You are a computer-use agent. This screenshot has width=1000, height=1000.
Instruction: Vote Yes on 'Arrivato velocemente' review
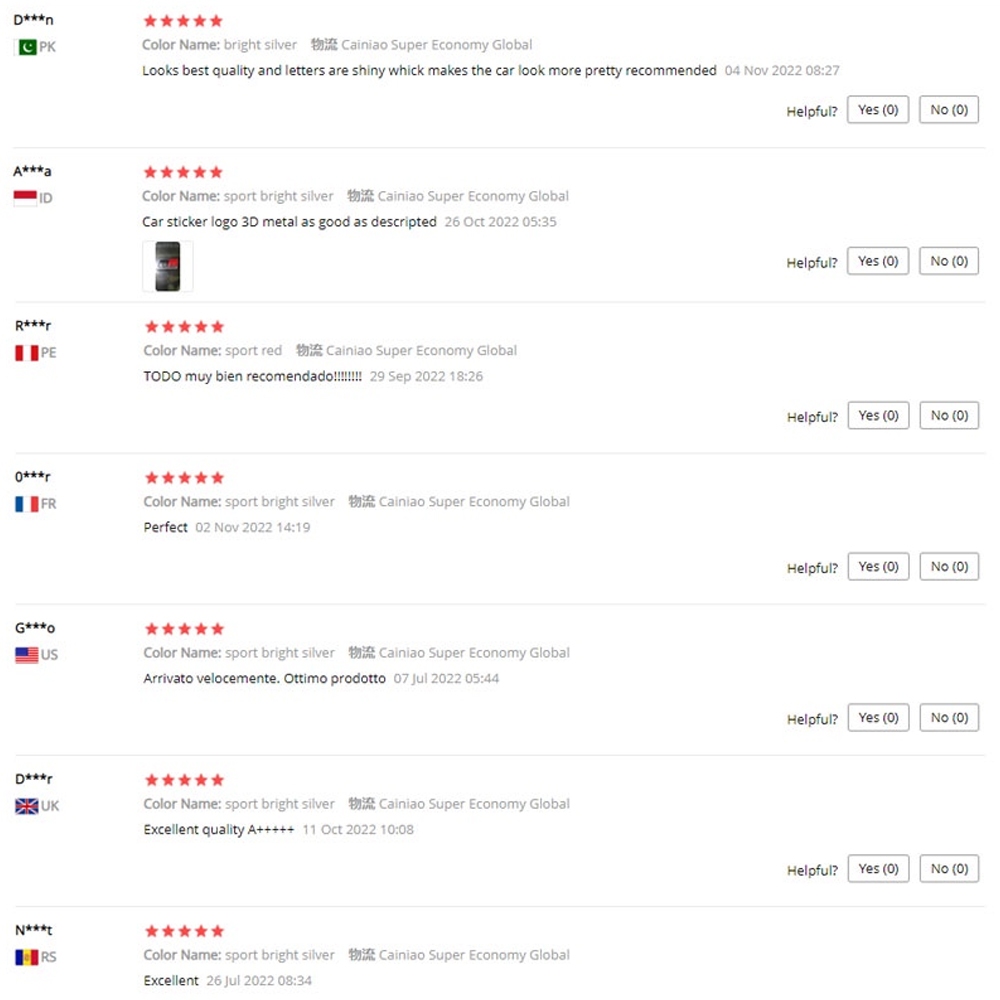(x=878, y=717)
